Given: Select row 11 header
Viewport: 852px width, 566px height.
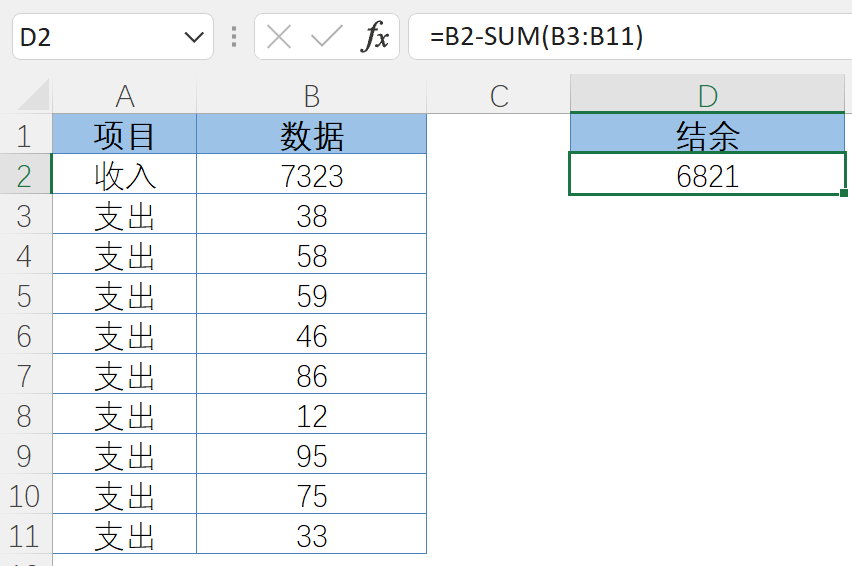Looking at the screenshot, I should click(26, 534).
